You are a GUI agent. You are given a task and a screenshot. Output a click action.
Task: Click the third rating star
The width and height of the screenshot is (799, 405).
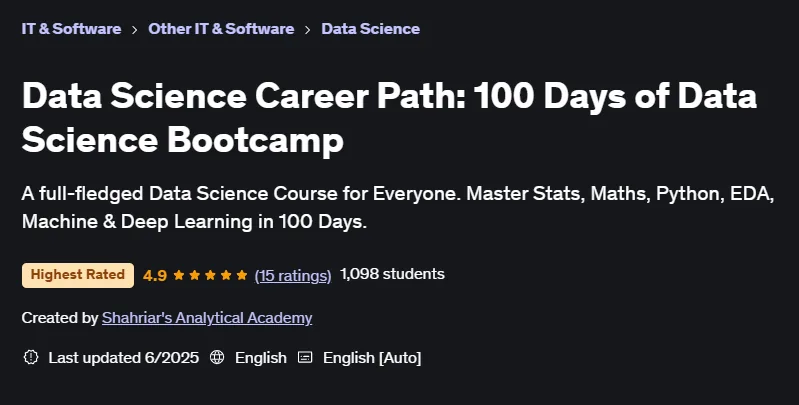[210, 276]
